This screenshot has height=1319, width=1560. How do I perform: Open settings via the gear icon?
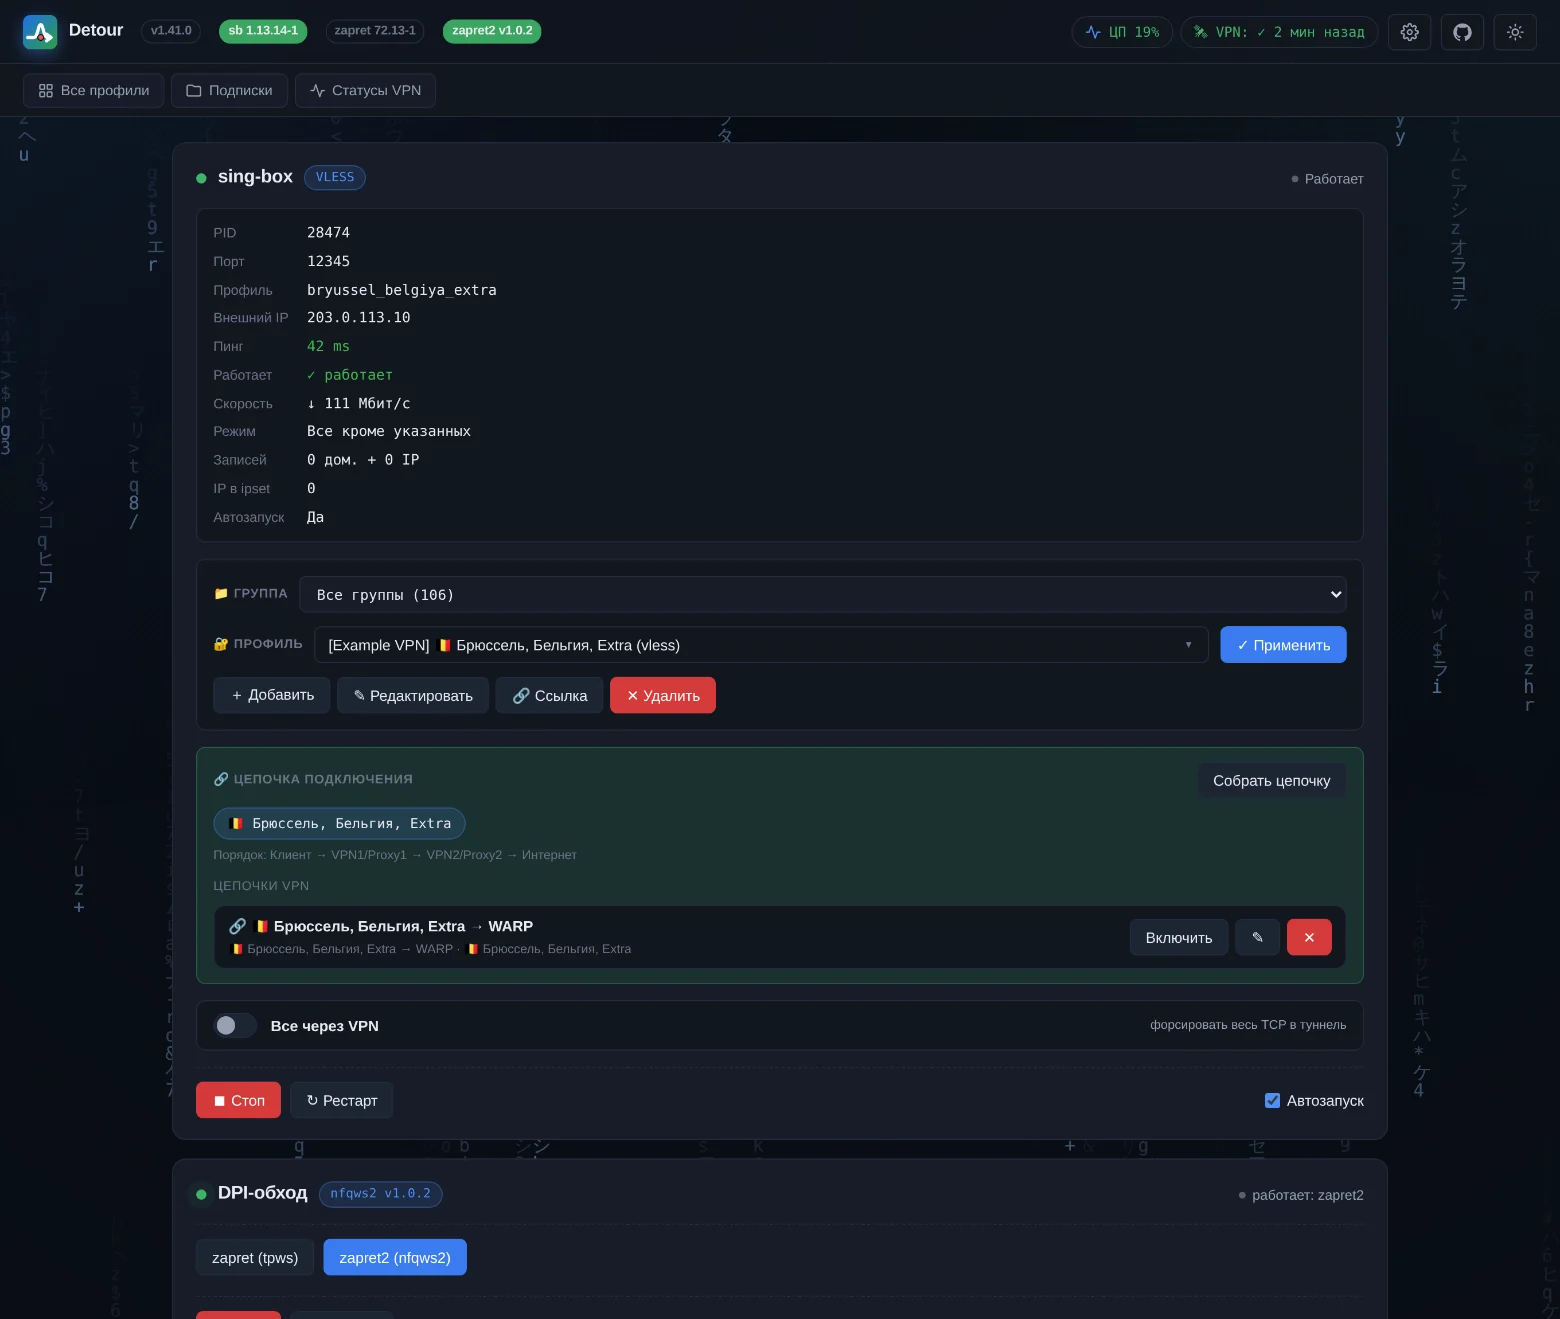click(x=1409, y=32)
